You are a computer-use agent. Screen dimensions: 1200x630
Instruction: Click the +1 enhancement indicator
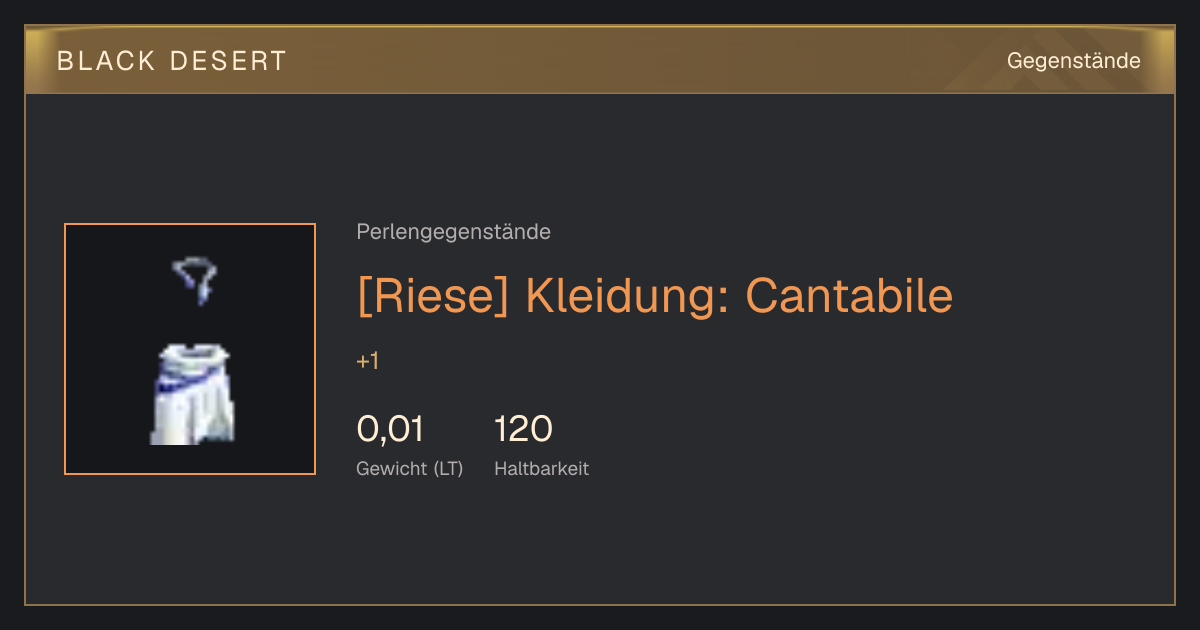[x=368, y=361]
